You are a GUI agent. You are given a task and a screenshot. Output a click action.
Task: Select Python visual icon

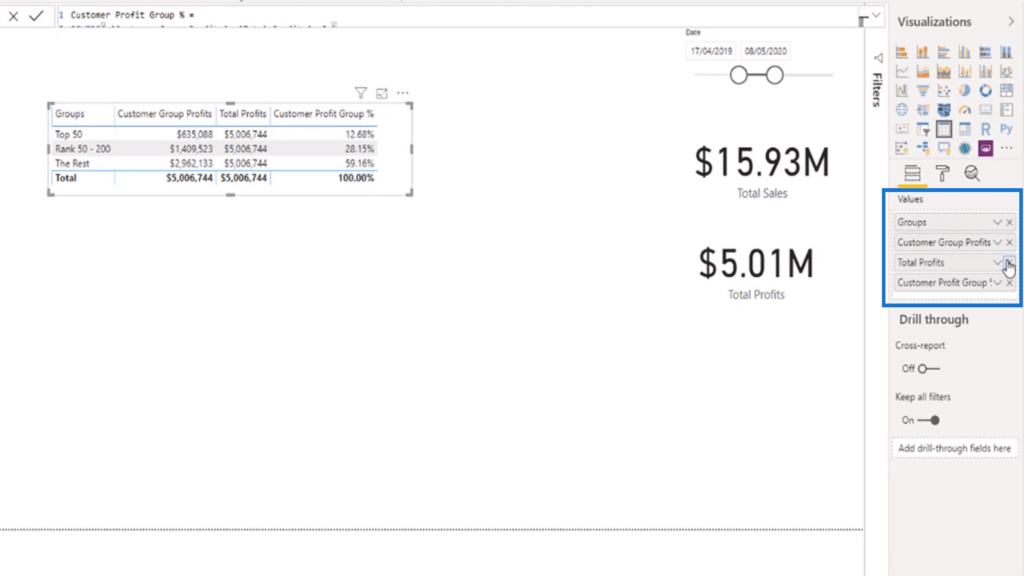click(1006, 129)
